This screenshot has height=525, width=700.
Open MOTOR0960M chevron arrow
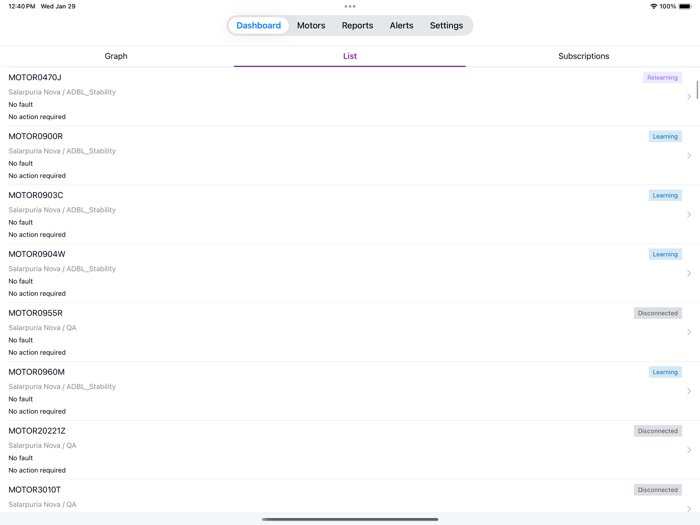[689, 391]
